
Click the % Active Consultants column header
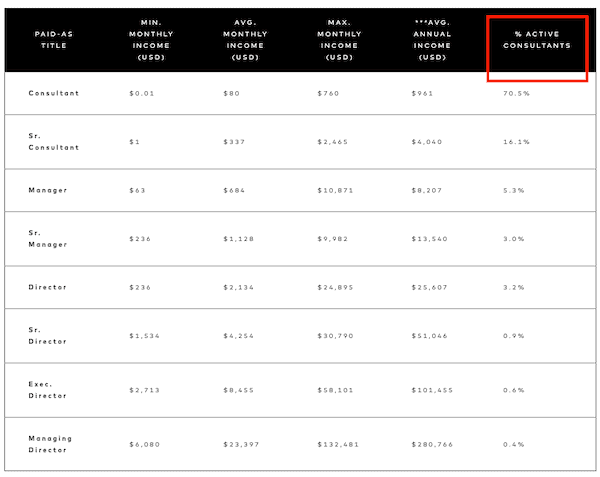point(536,40)
